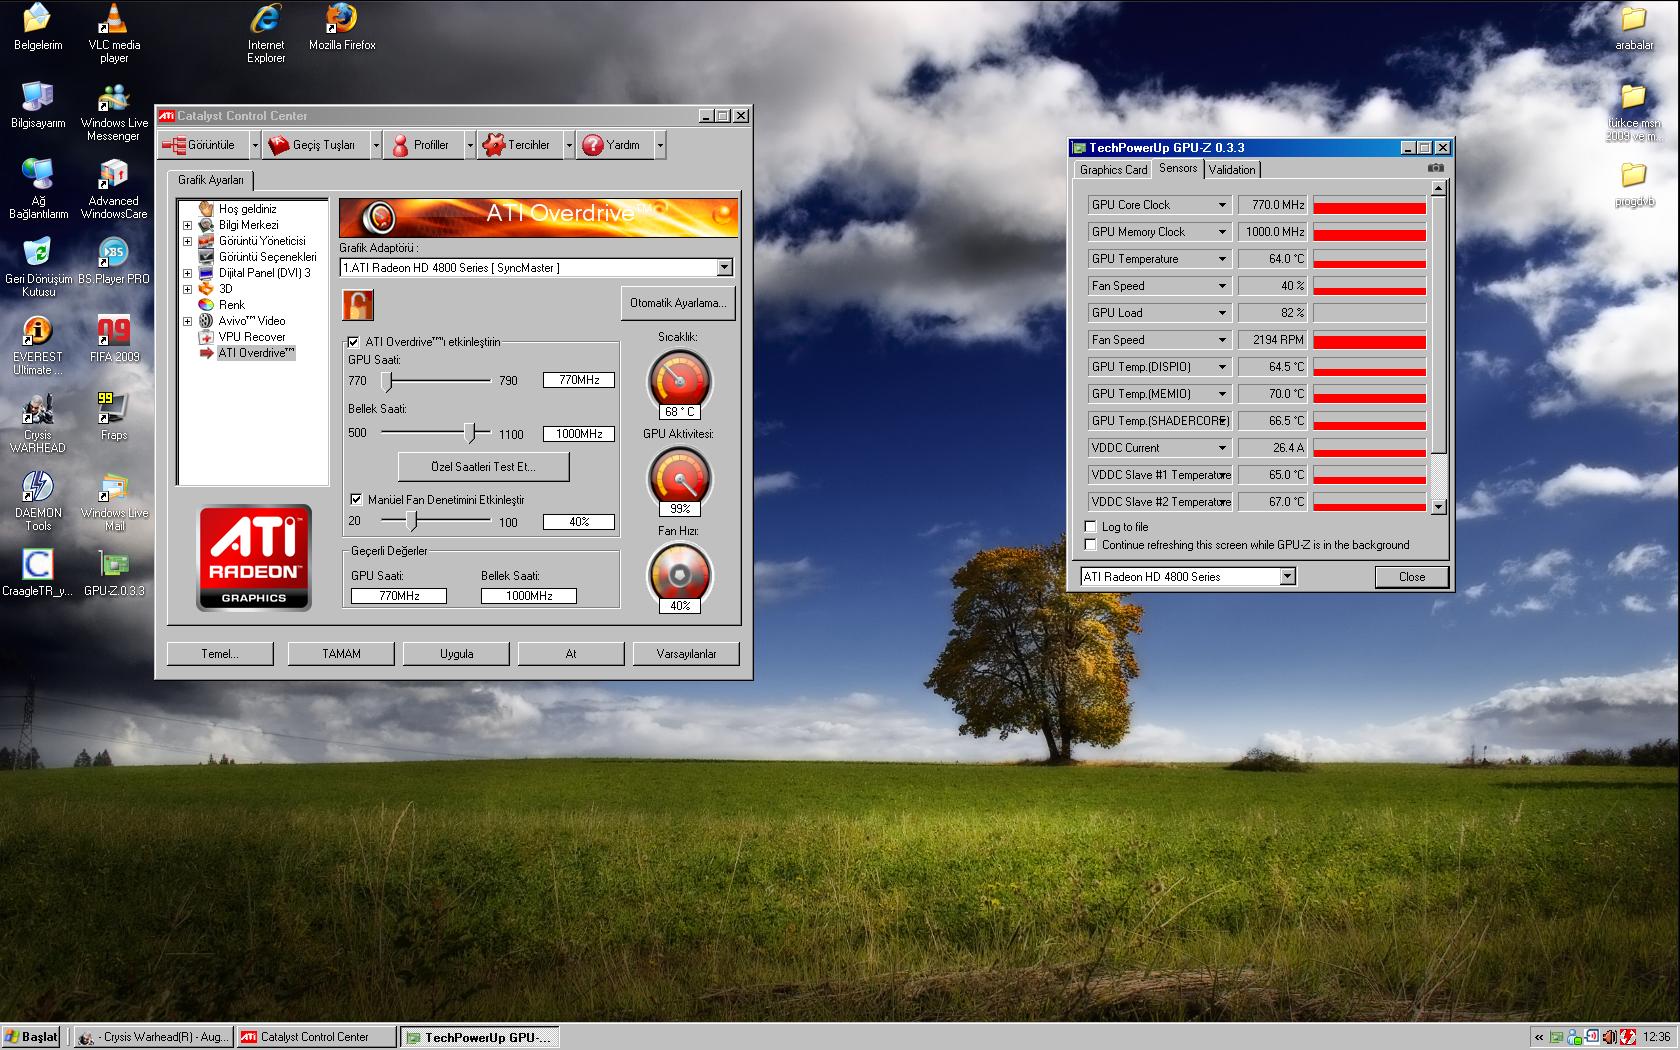The width and height of the screenshot is (1680, 1050).
Task: Select Sensors tab in GPU-Z
Action: coord(1177,168)
